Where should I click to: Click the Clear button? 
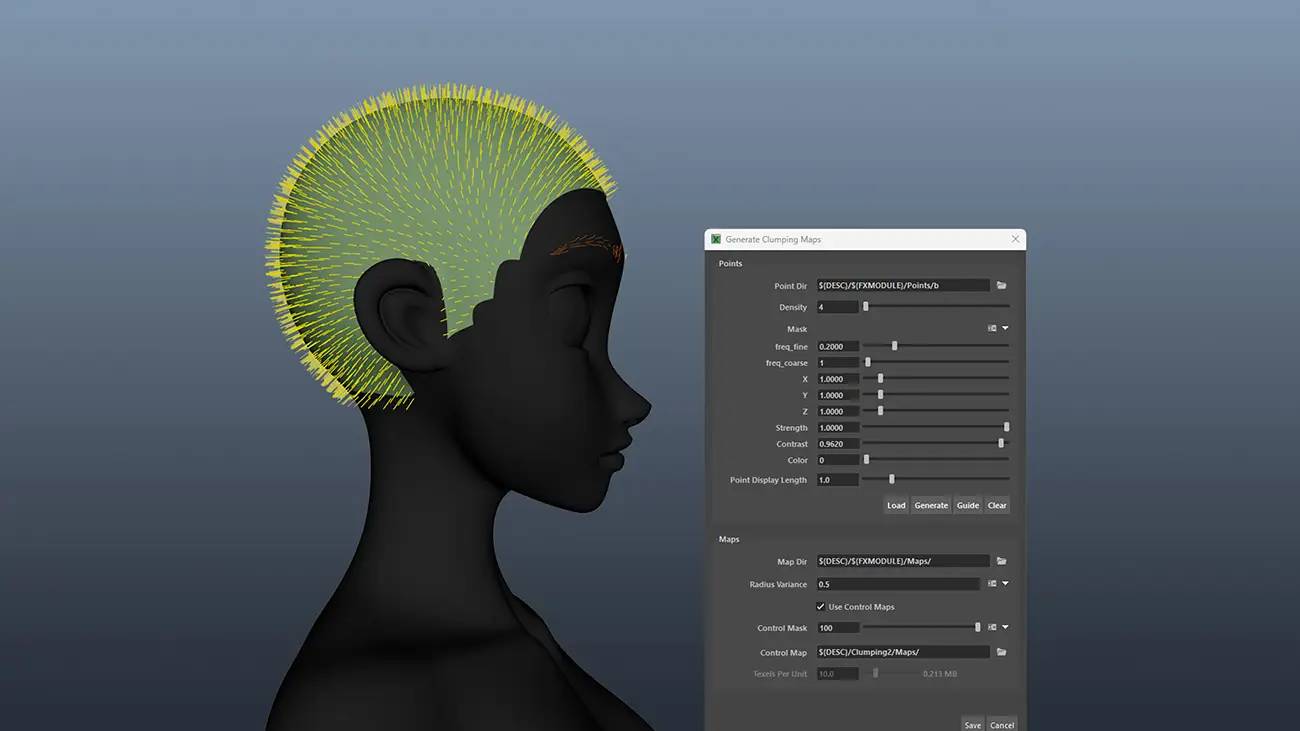tap(997, 505)
